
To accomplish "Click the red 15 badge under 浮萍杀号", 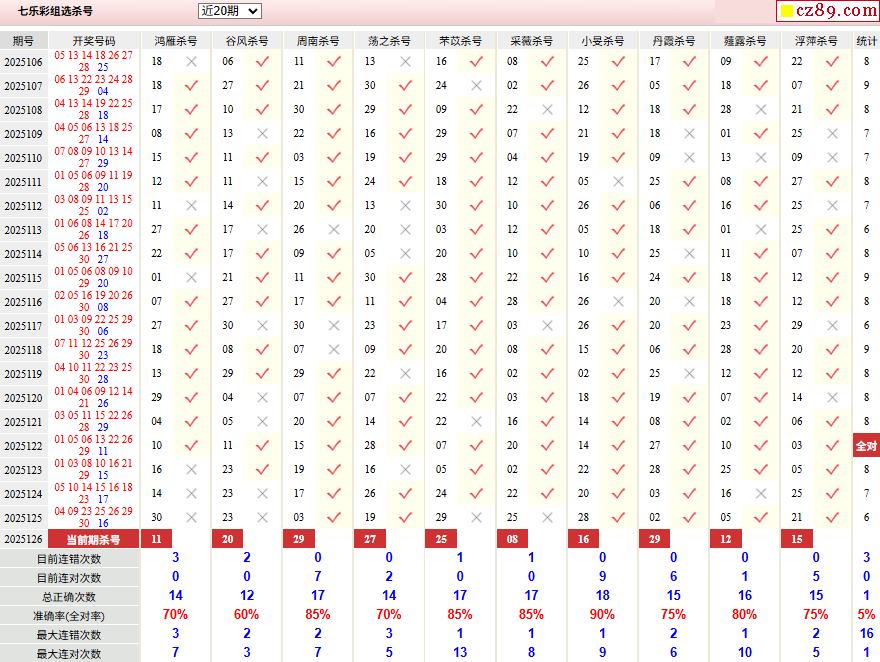I will pyautogui.click(x=797, y=539).
